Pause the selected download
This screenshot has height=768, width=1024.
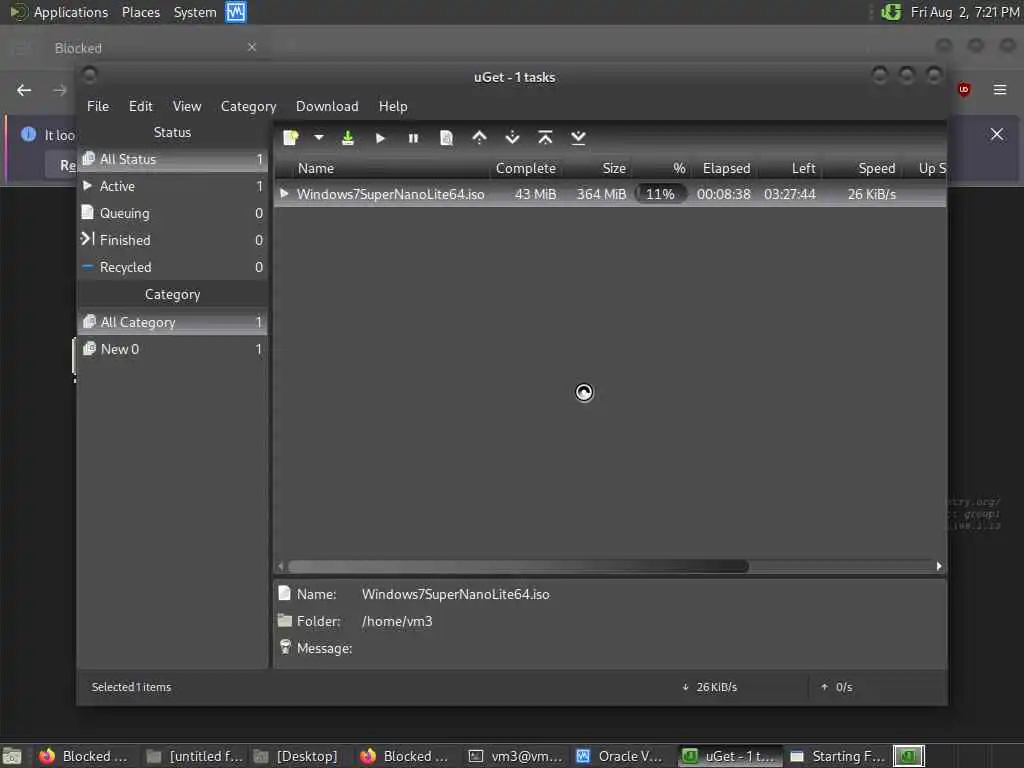[x=413, y=138]
